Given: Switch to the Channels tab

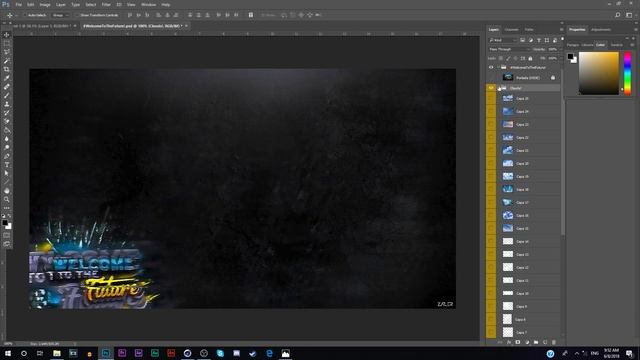Looking at the screenshot, I should (511, 29).
